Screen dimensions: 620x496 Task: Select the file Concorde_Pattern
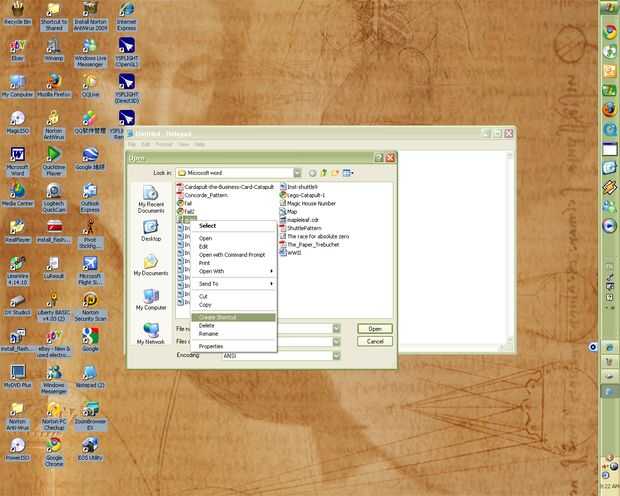(x=202, y=195)
